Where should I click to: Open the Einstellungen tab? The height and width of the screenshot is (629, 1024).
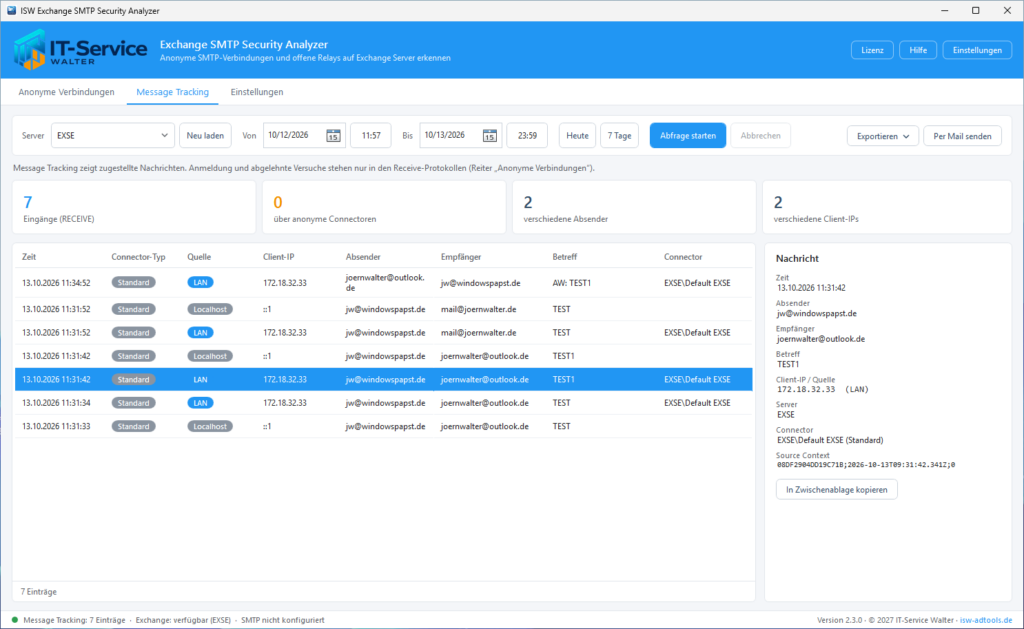257,92
